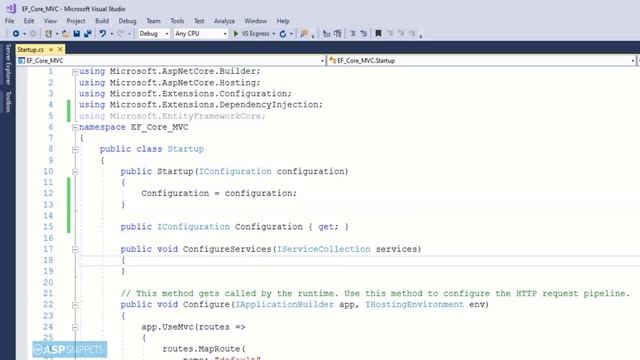Open the Edit menu
Viewport: 640px width, 360px height.
29,21
